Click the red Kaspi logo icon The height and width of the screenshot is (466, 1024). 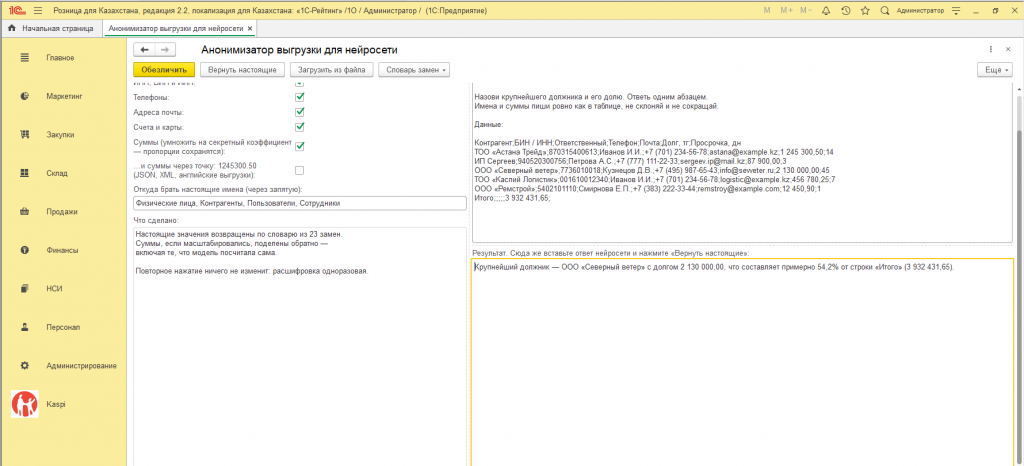[x=25, y=404]
